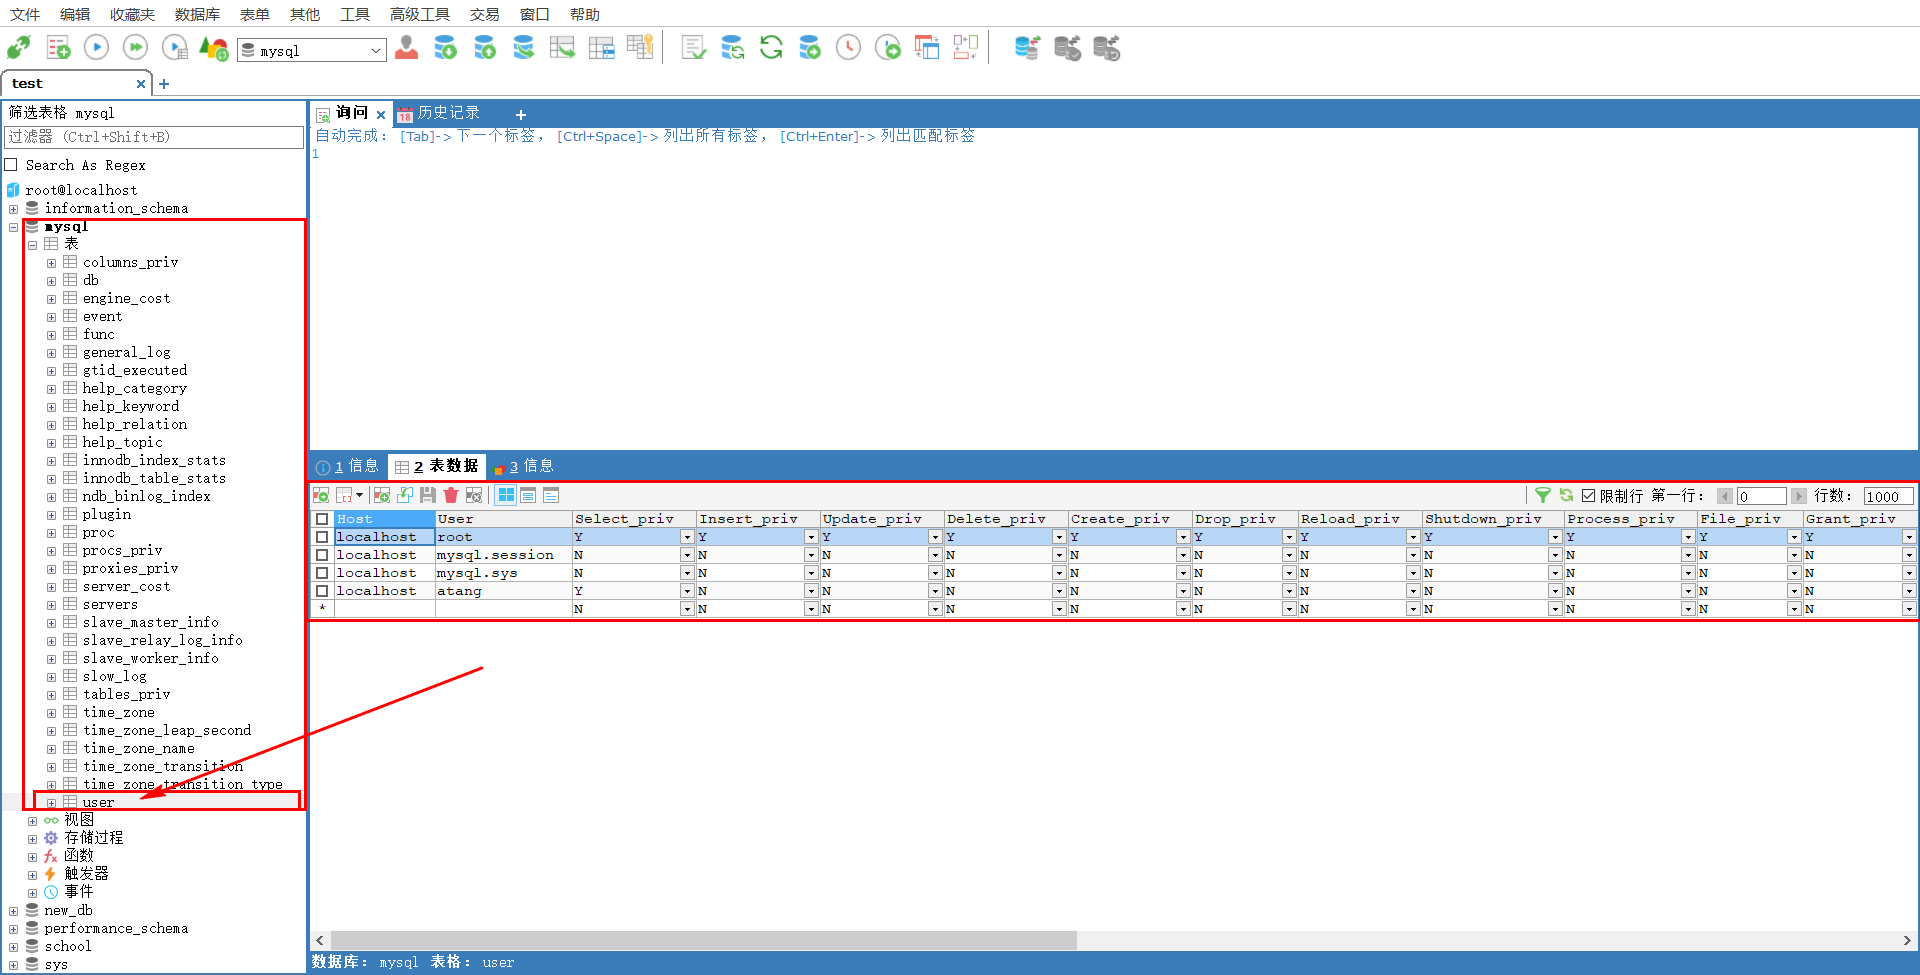Image resolution: width=1920 pixels, height=975 pixels.
Task: Click the green refresh arrows toolbar icon
Action: pyautogui.click(x=771, y=48)
